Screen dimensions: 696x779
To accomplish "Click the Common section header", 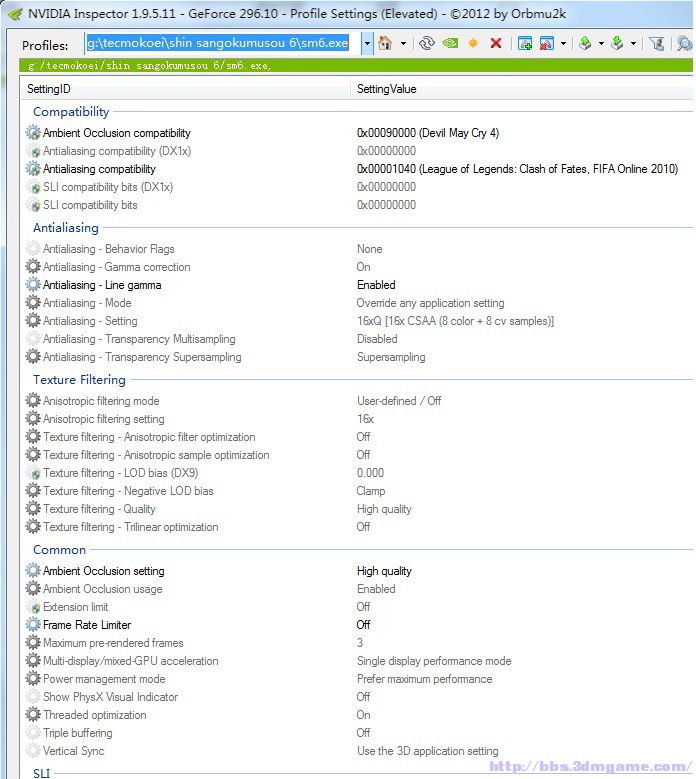I will [59, 549].
